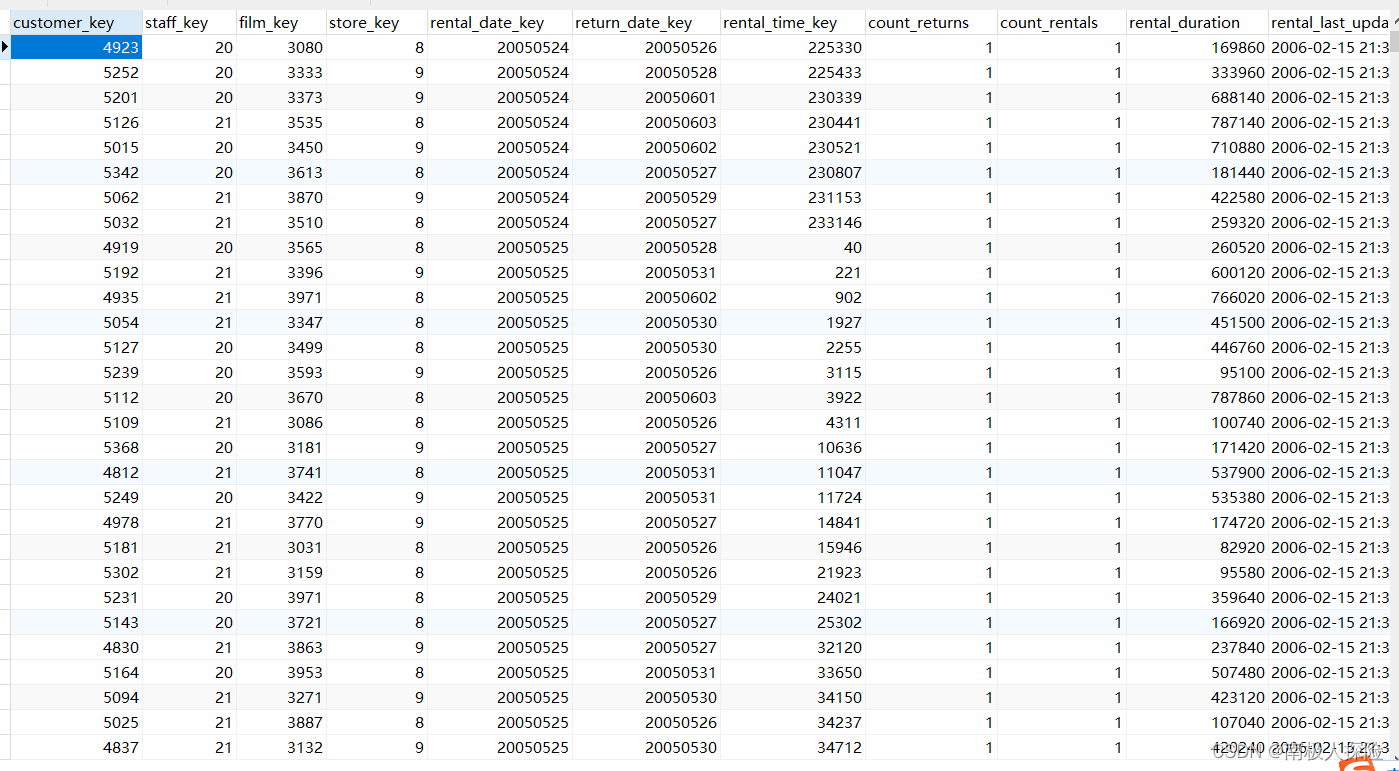
Task: Select rental_duration cell 107040
Action: pyautogui.click(x=1197, y=722)
